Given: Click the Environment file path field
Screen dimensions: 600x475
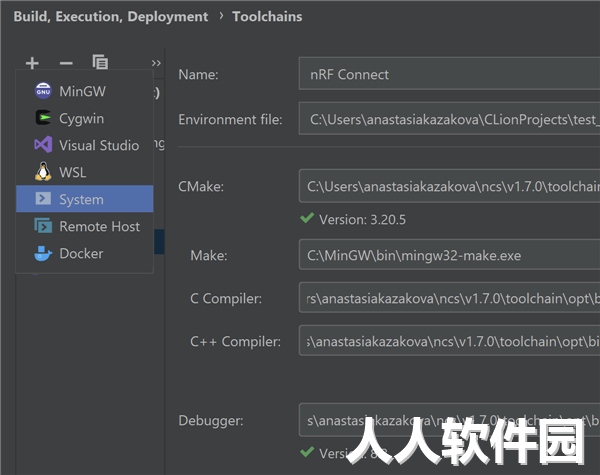Looking at the screenshot, I should pyautogui.click(x=449, y=119).
